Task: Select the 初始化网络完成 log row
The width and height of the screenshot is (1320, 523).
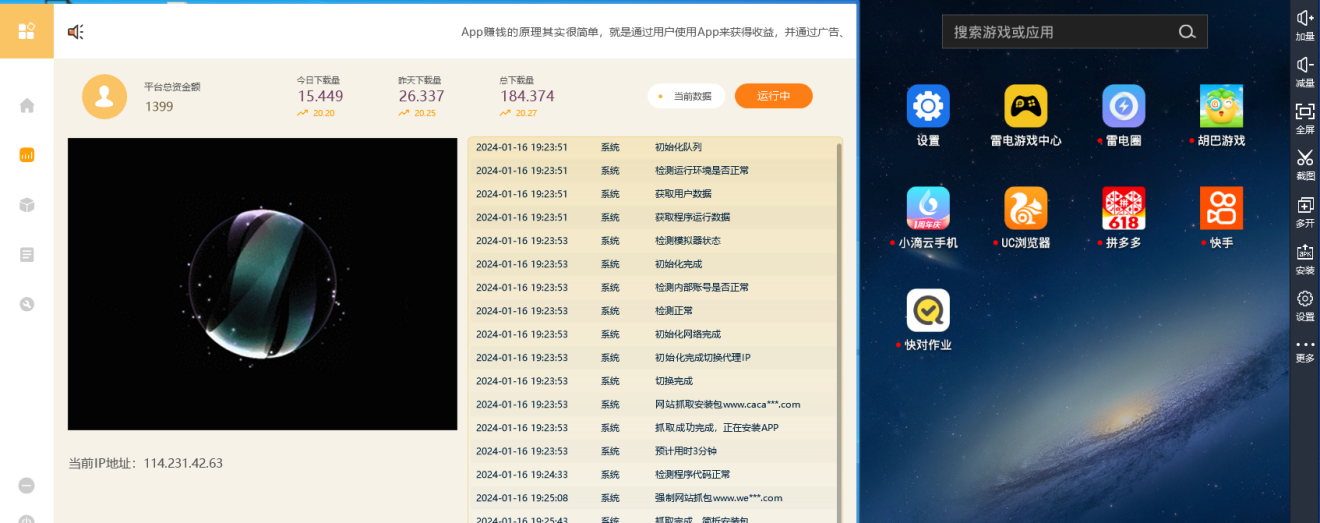Action: [x=652, y=334]
